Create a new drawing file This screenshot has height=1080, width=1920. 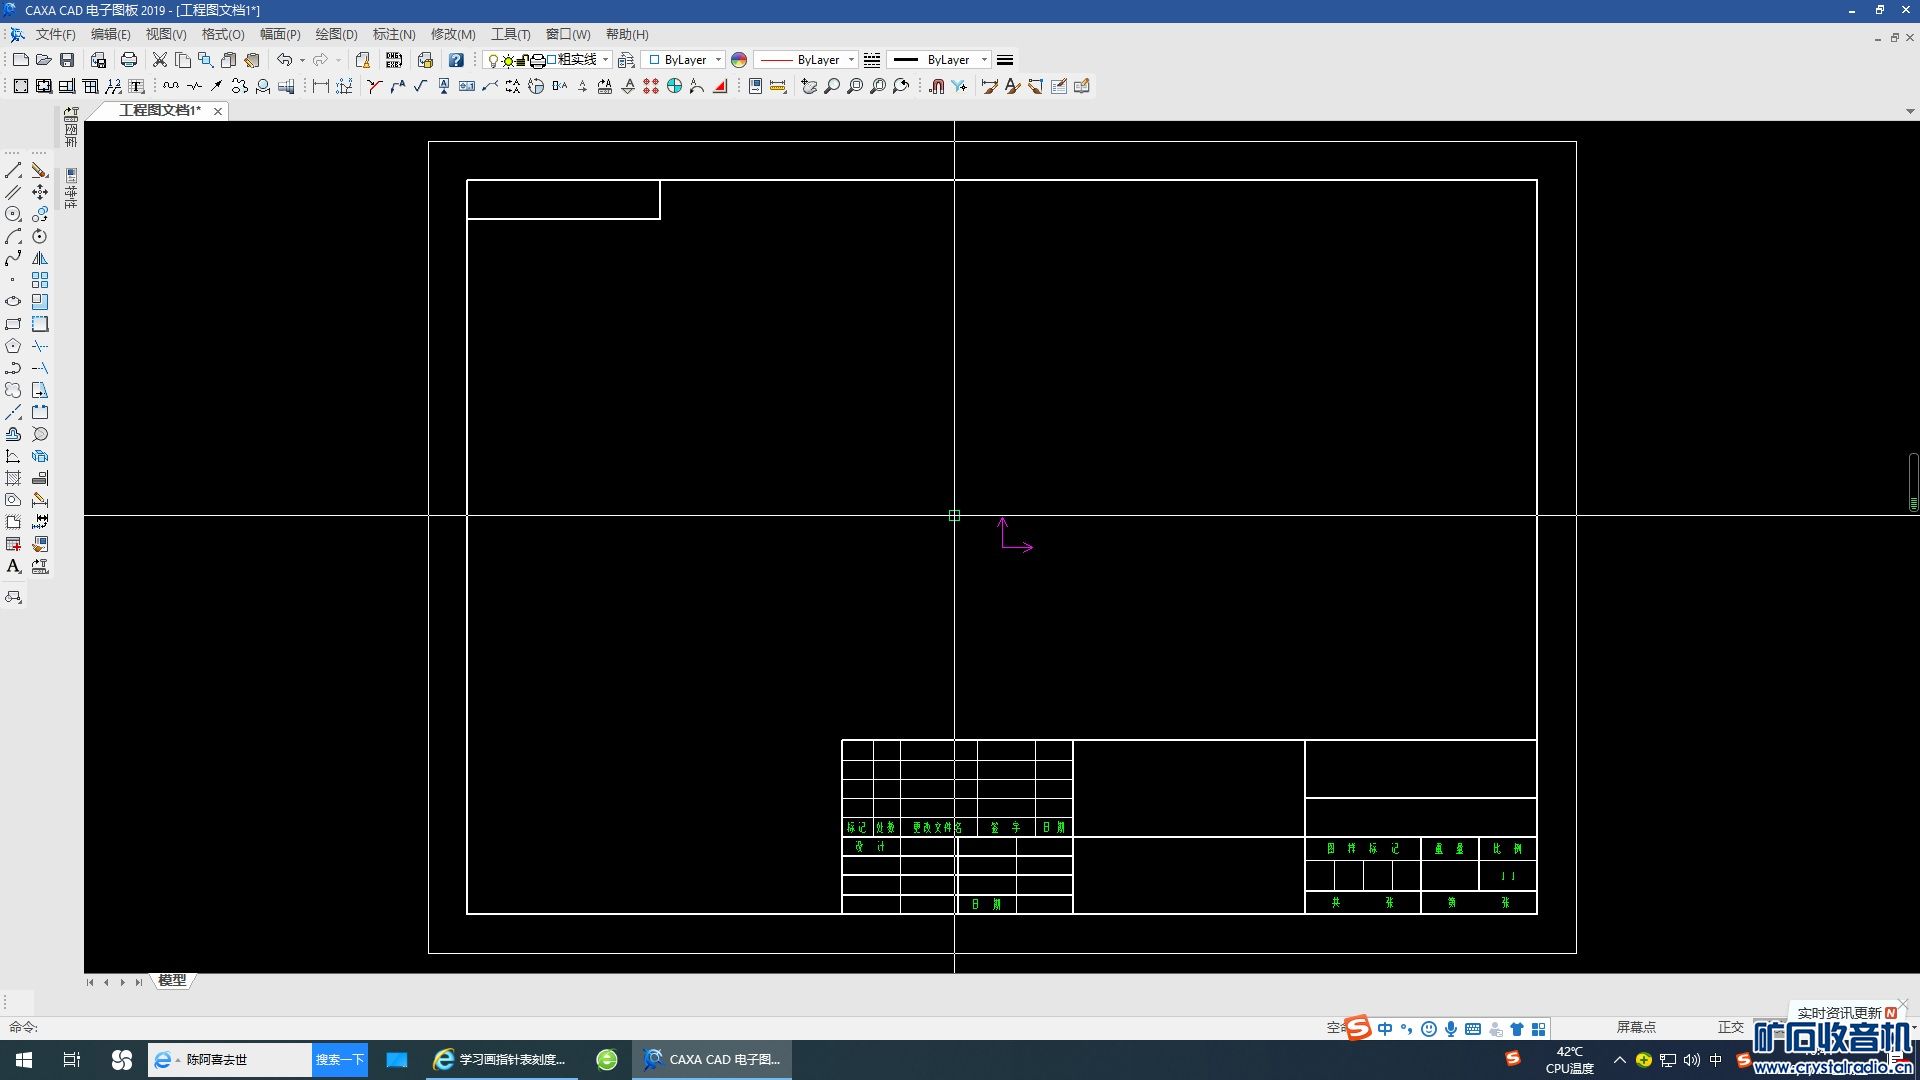point(20,60)
